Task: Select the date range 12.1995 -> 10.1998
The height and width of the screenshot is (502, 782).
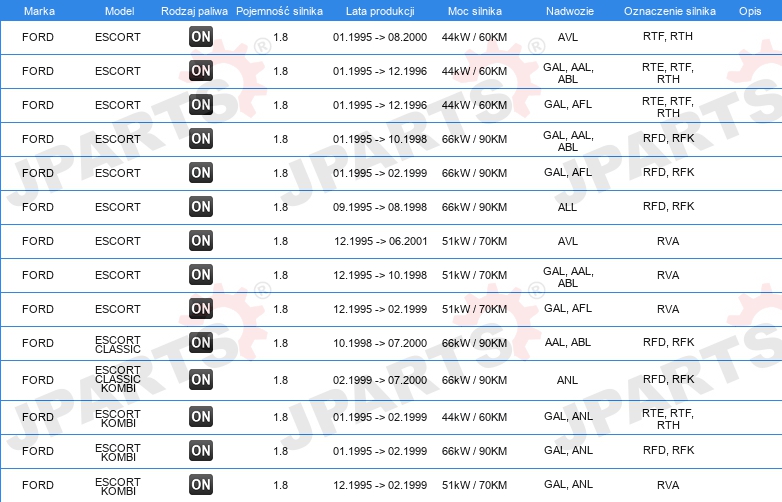Action: (x=381, y=275)
